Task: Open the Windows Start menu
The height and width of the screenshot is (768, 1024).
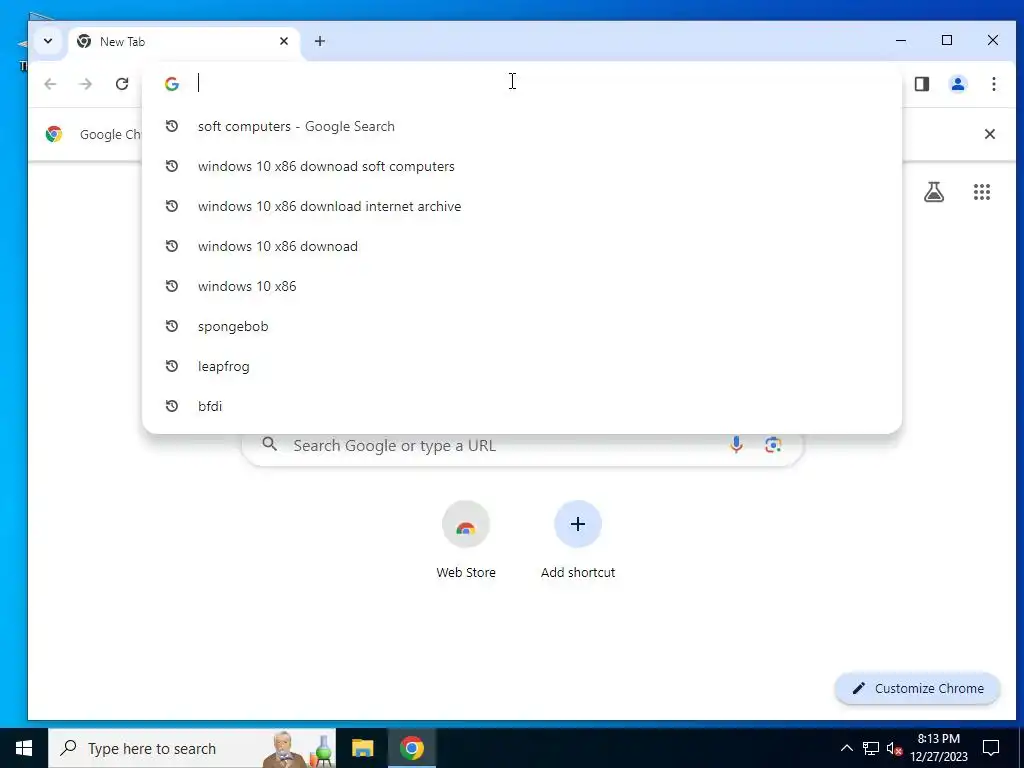Action: coord(24,748)
